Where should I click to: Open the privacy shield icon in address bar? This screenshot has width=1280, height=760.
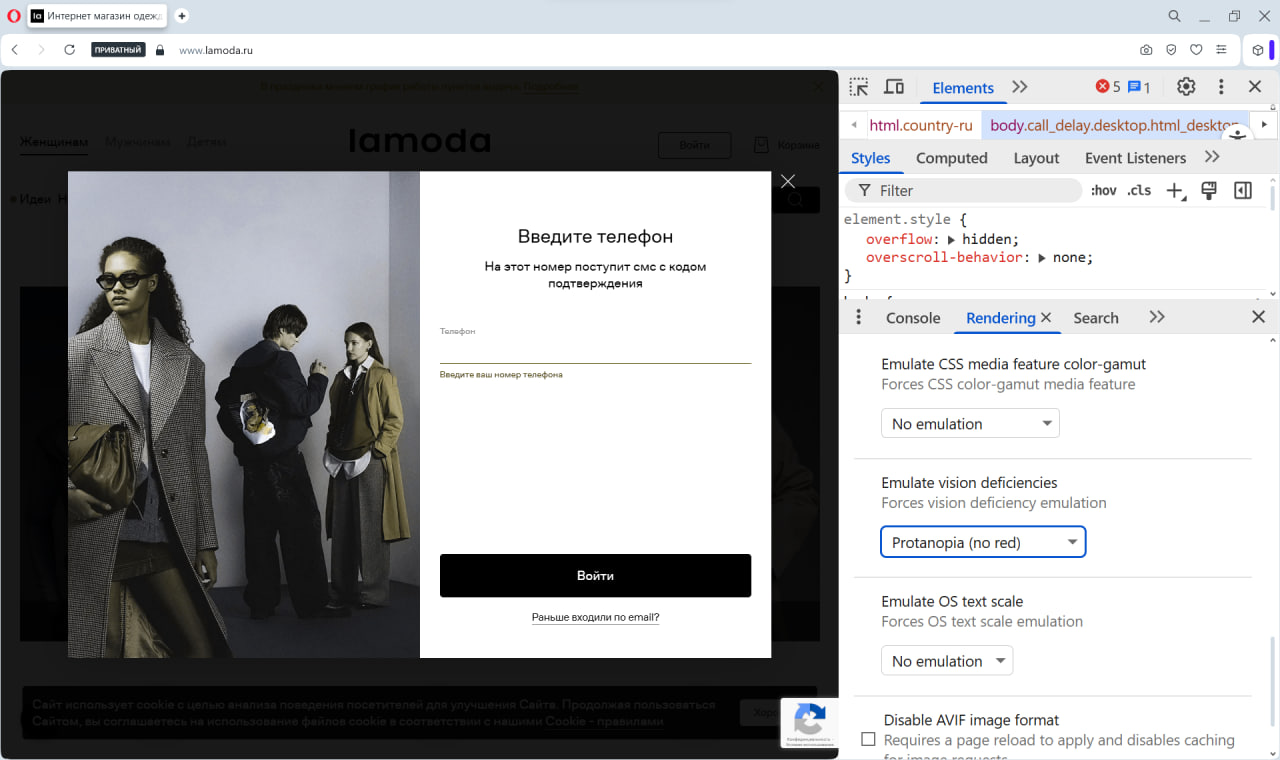pyautogui.click(x=1171, y=50)
